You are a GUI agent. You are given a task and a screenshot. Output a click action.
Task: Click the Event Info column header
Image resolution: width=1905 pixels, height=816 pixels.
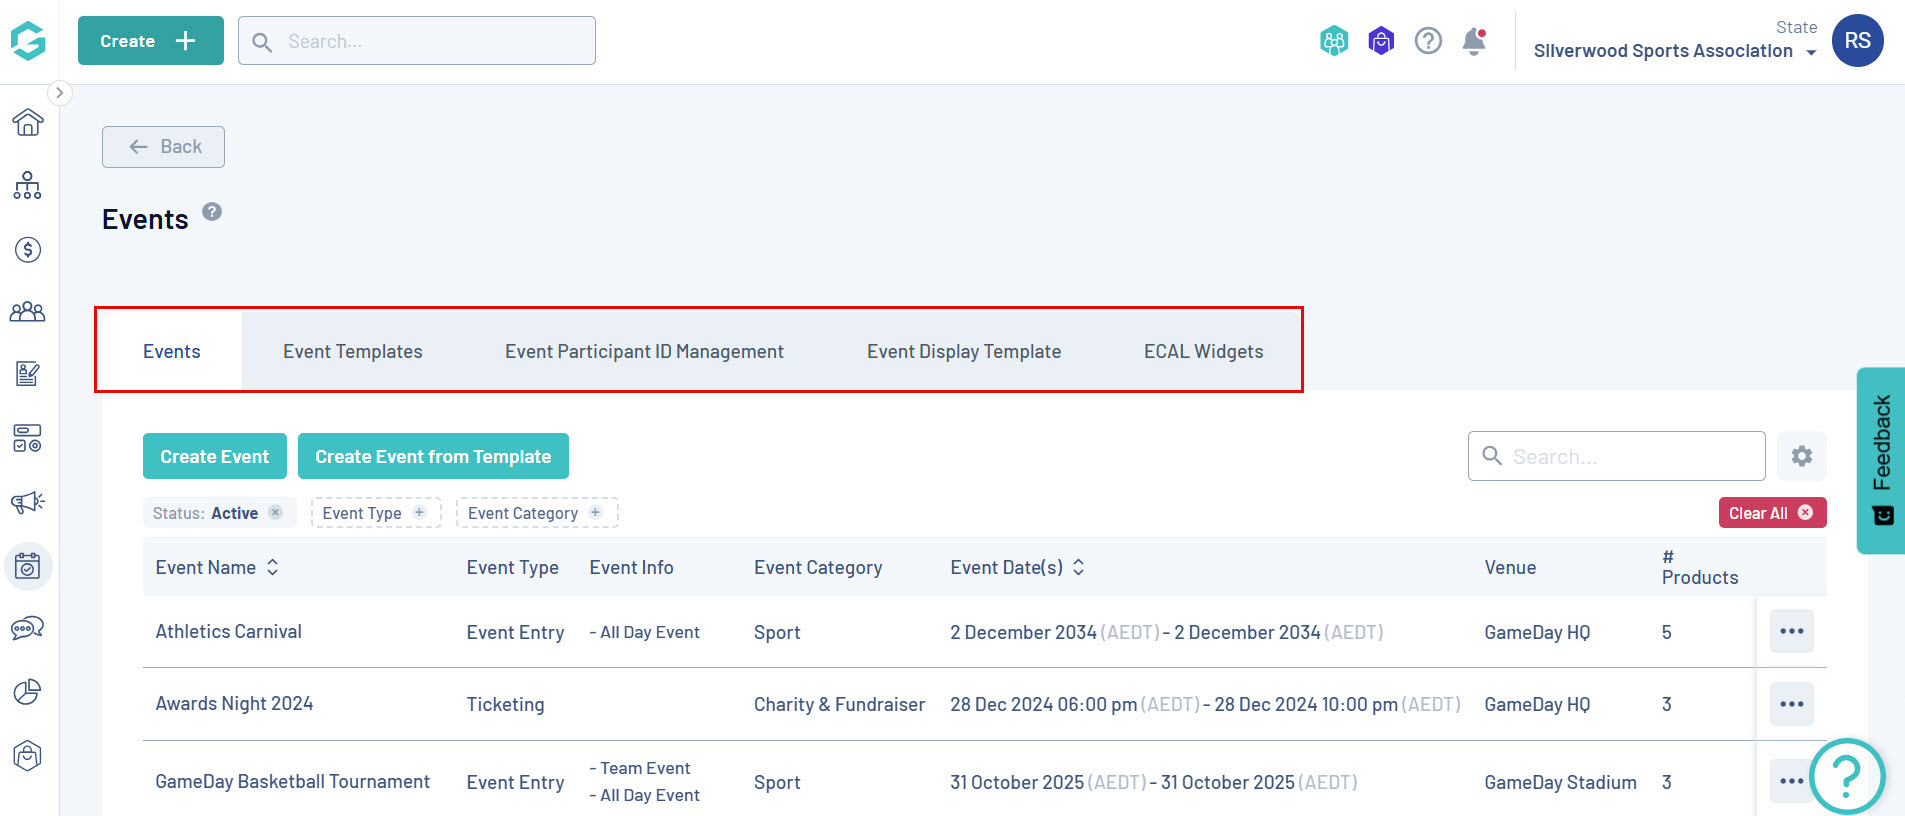(632, 567)
